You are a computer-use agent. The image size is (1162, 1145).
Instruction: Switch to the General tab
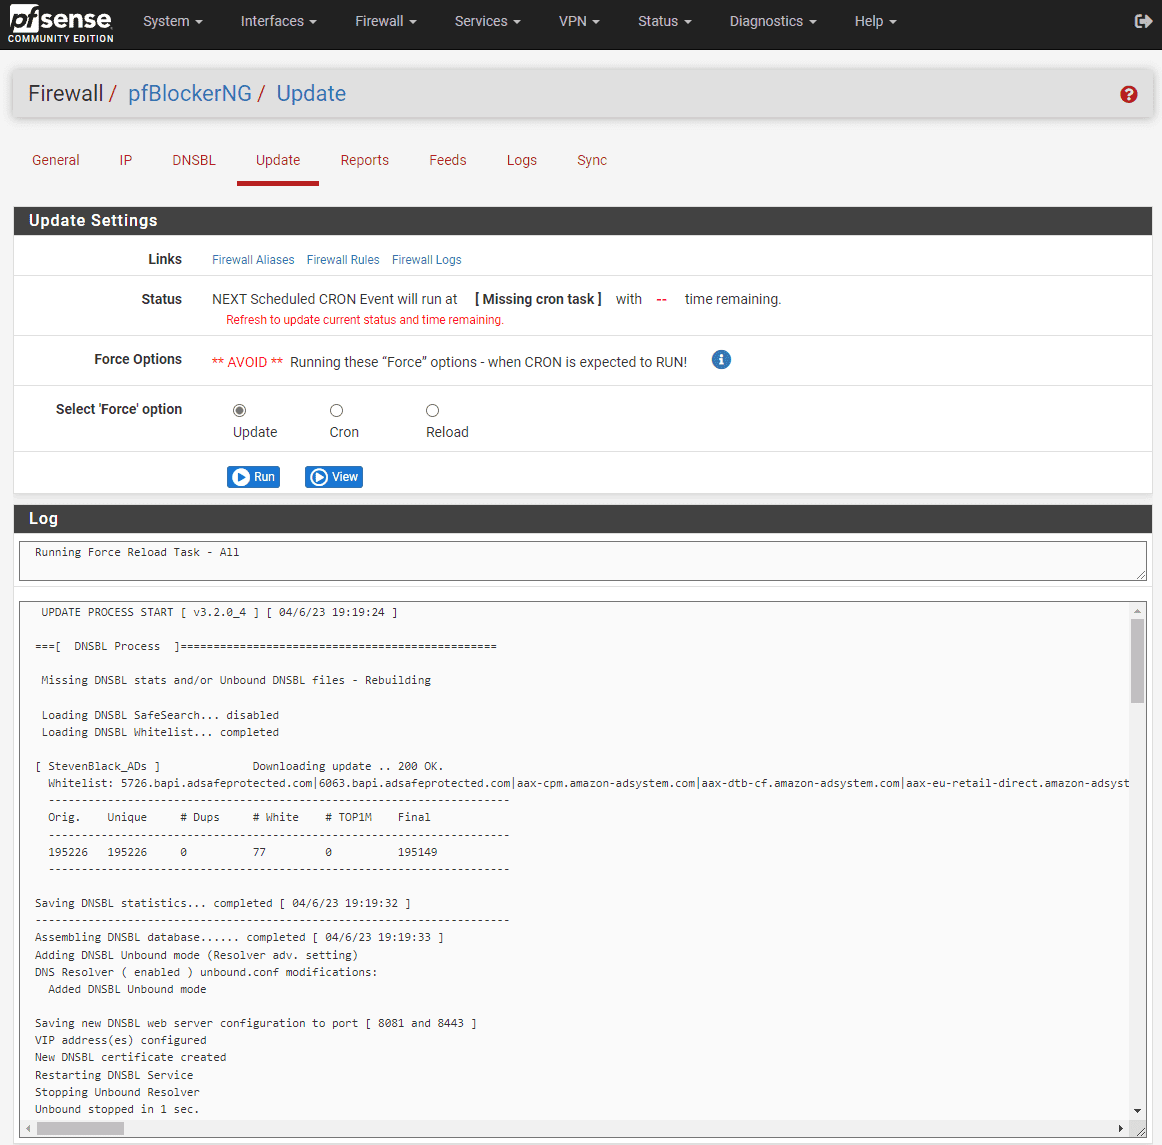[x=56, y=160]
